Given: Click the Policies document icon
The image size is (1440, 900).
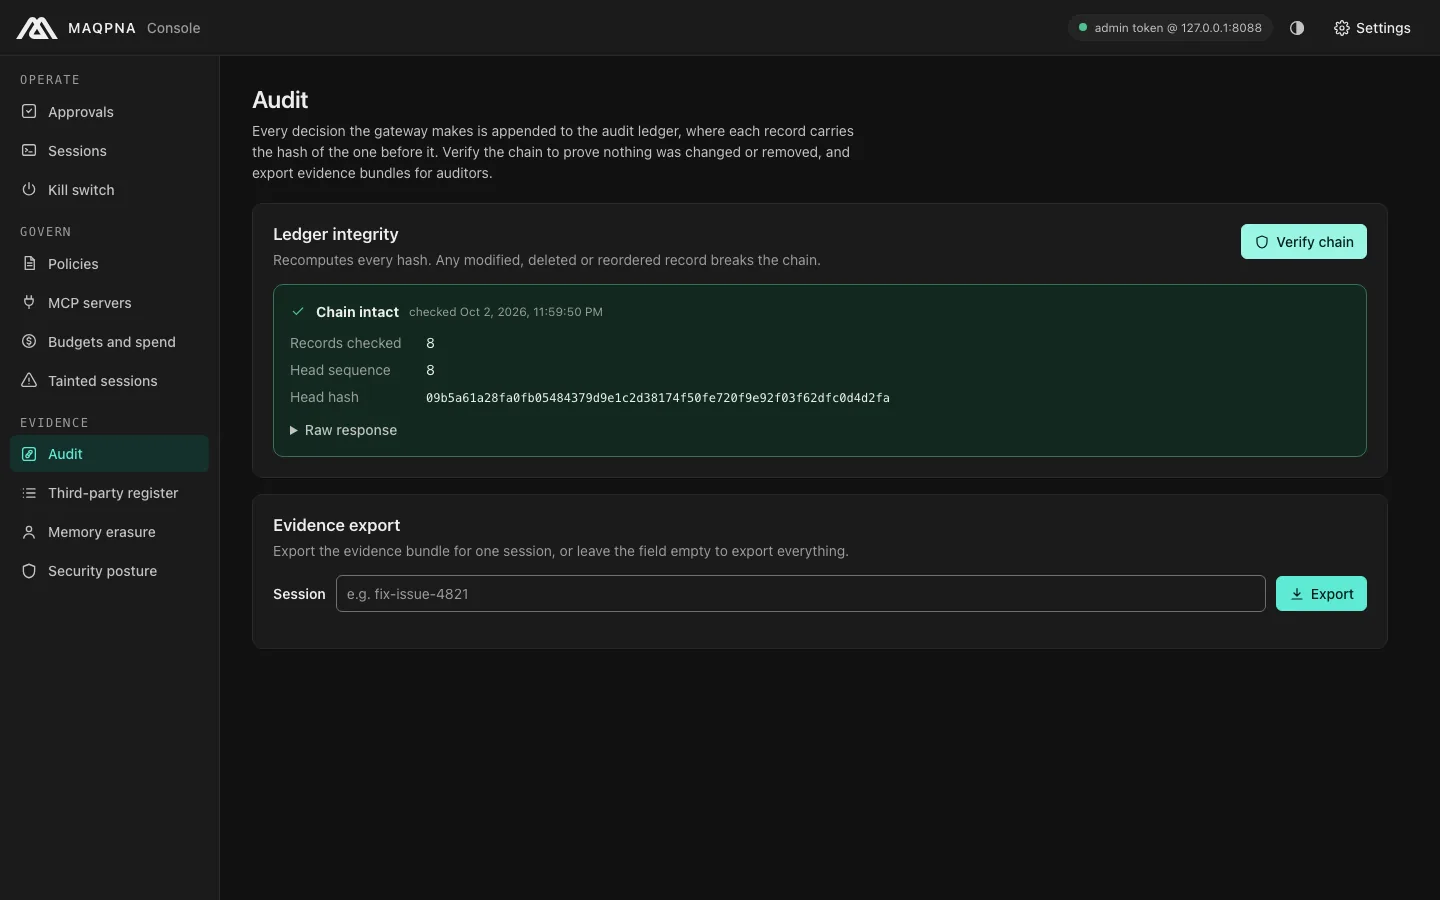Looking at the screenshot, I should 29,264.
